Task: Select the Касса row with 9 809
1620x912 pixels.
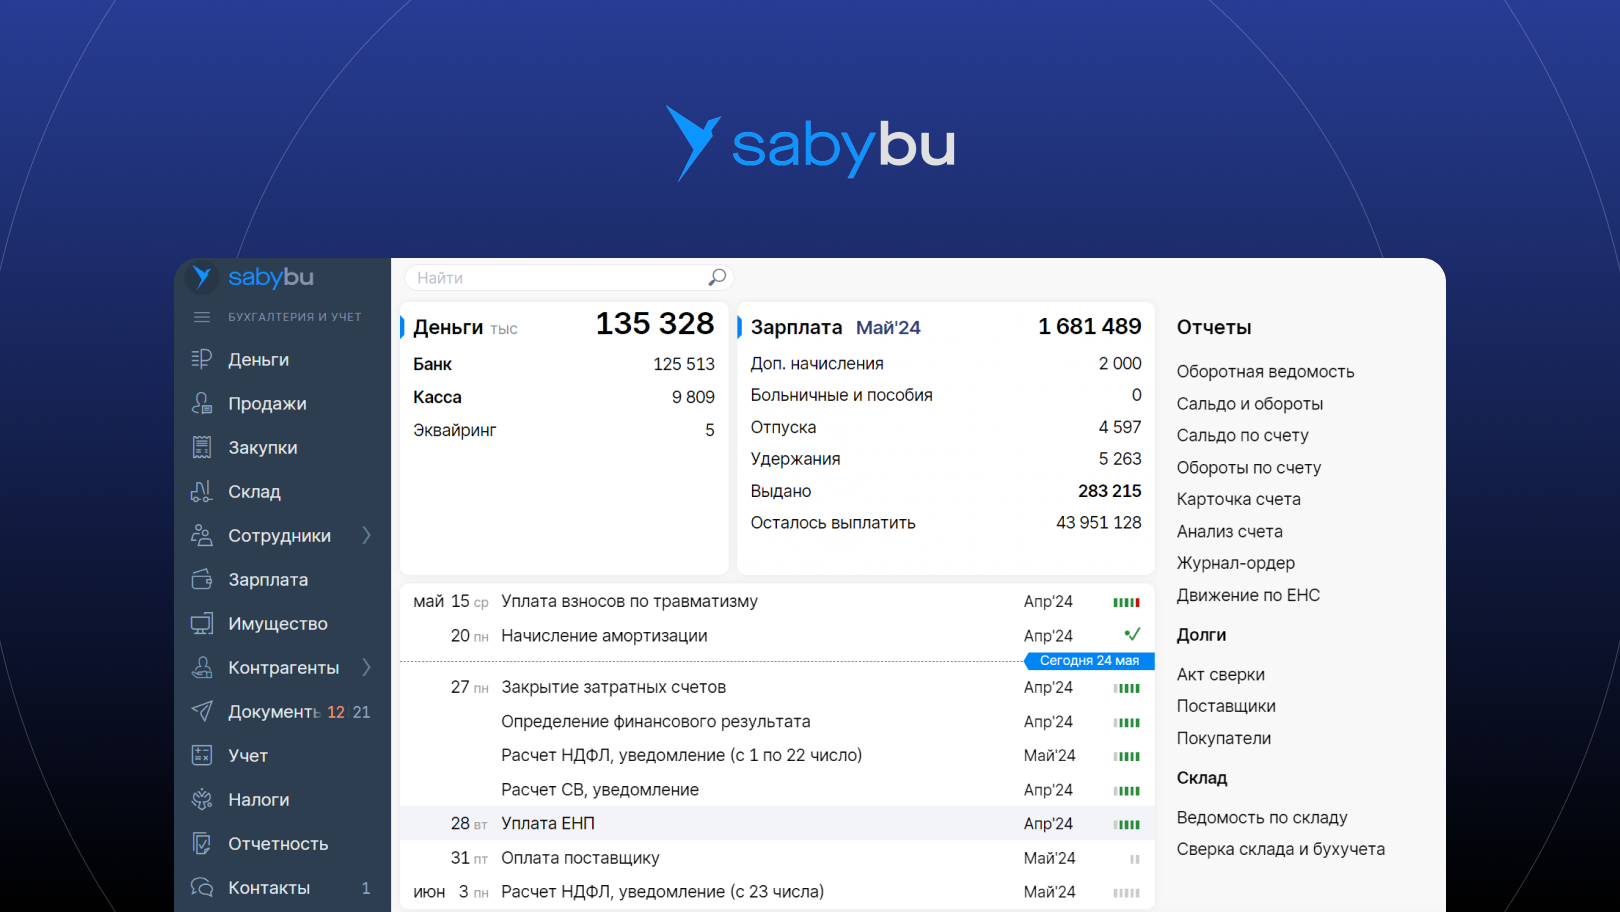Action: [x=564, y=397]
